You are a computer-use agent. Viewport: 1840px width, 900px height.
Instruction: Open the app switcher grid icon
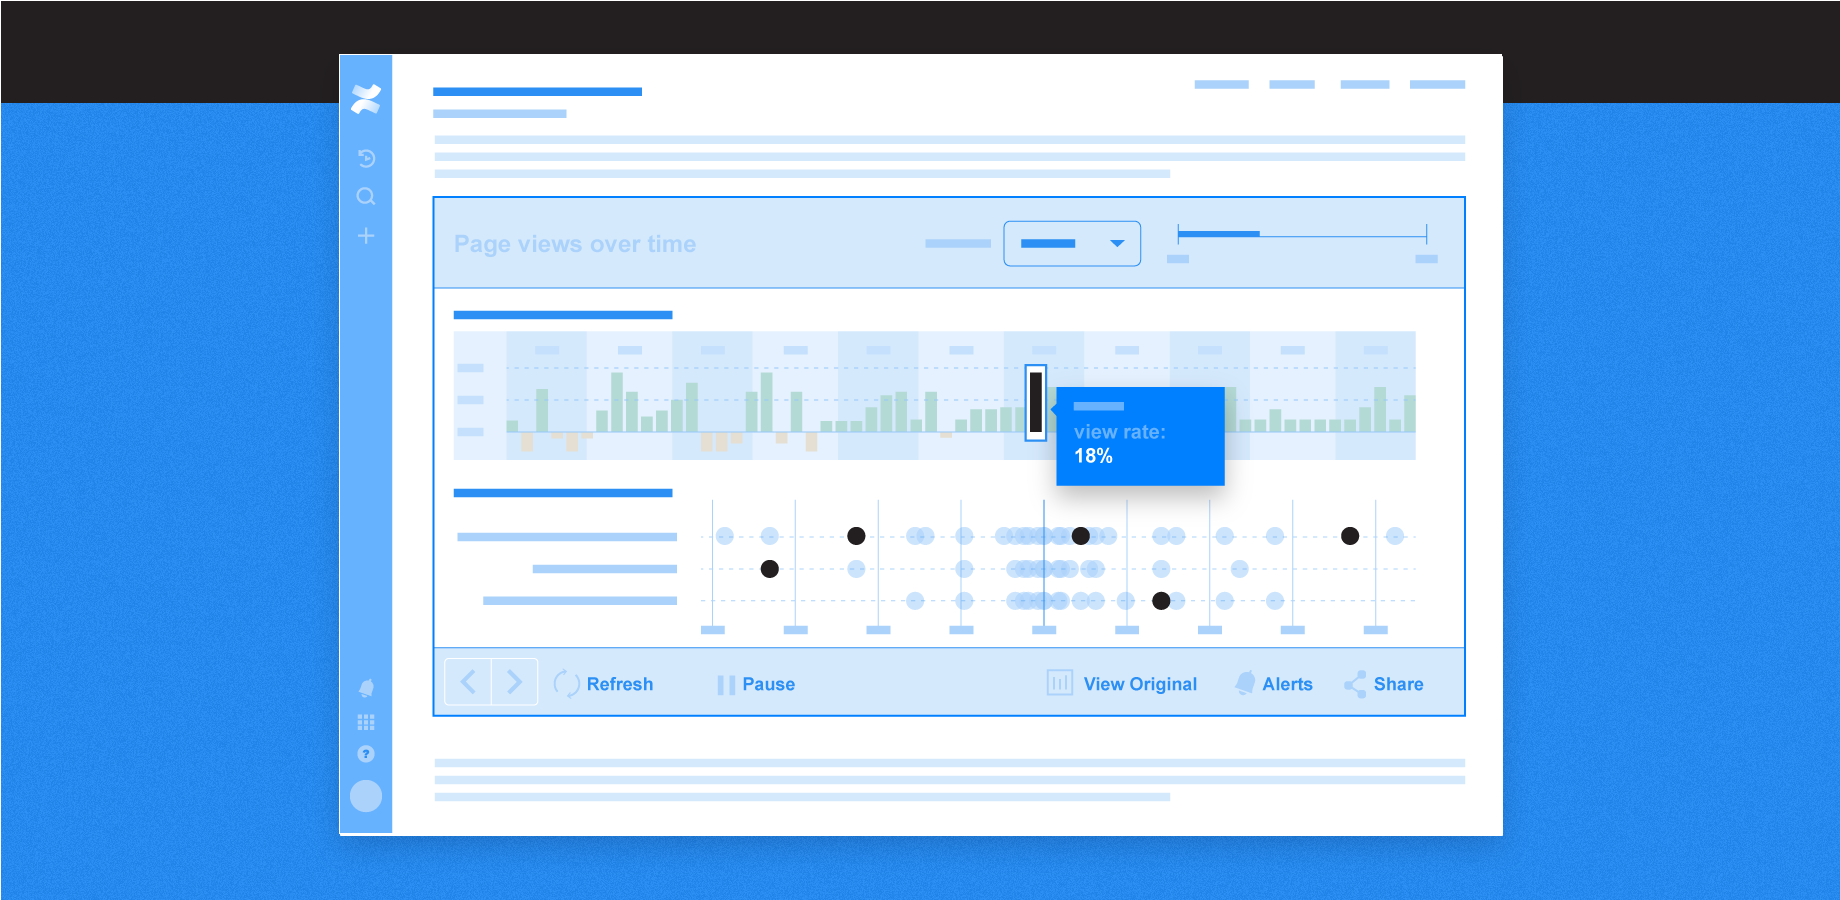point(366,722)
